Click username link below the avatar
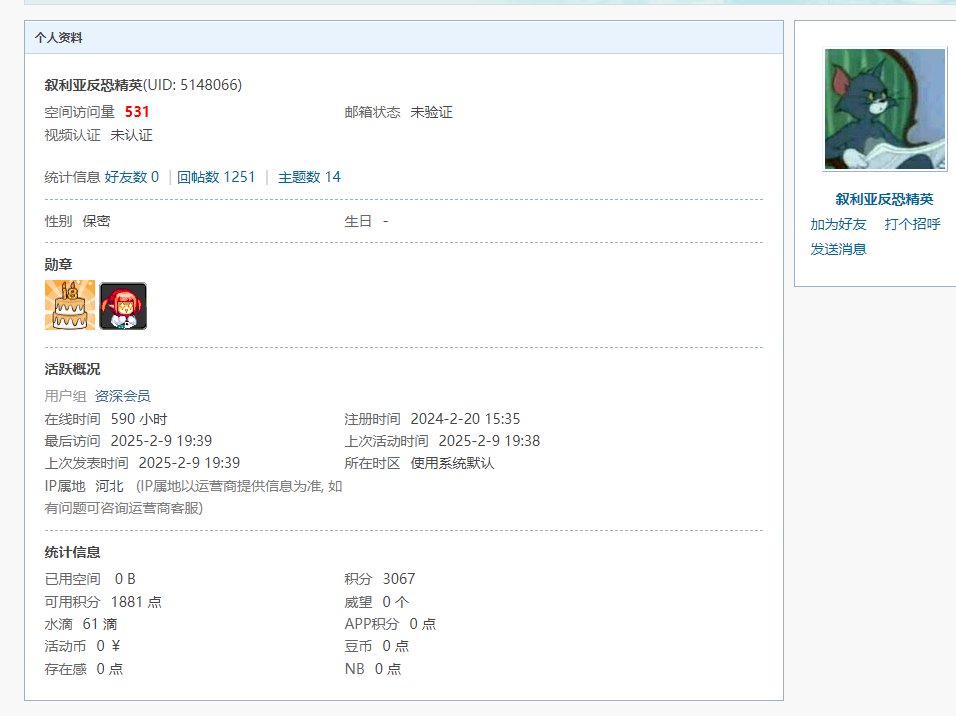 (x=884, y=199)
